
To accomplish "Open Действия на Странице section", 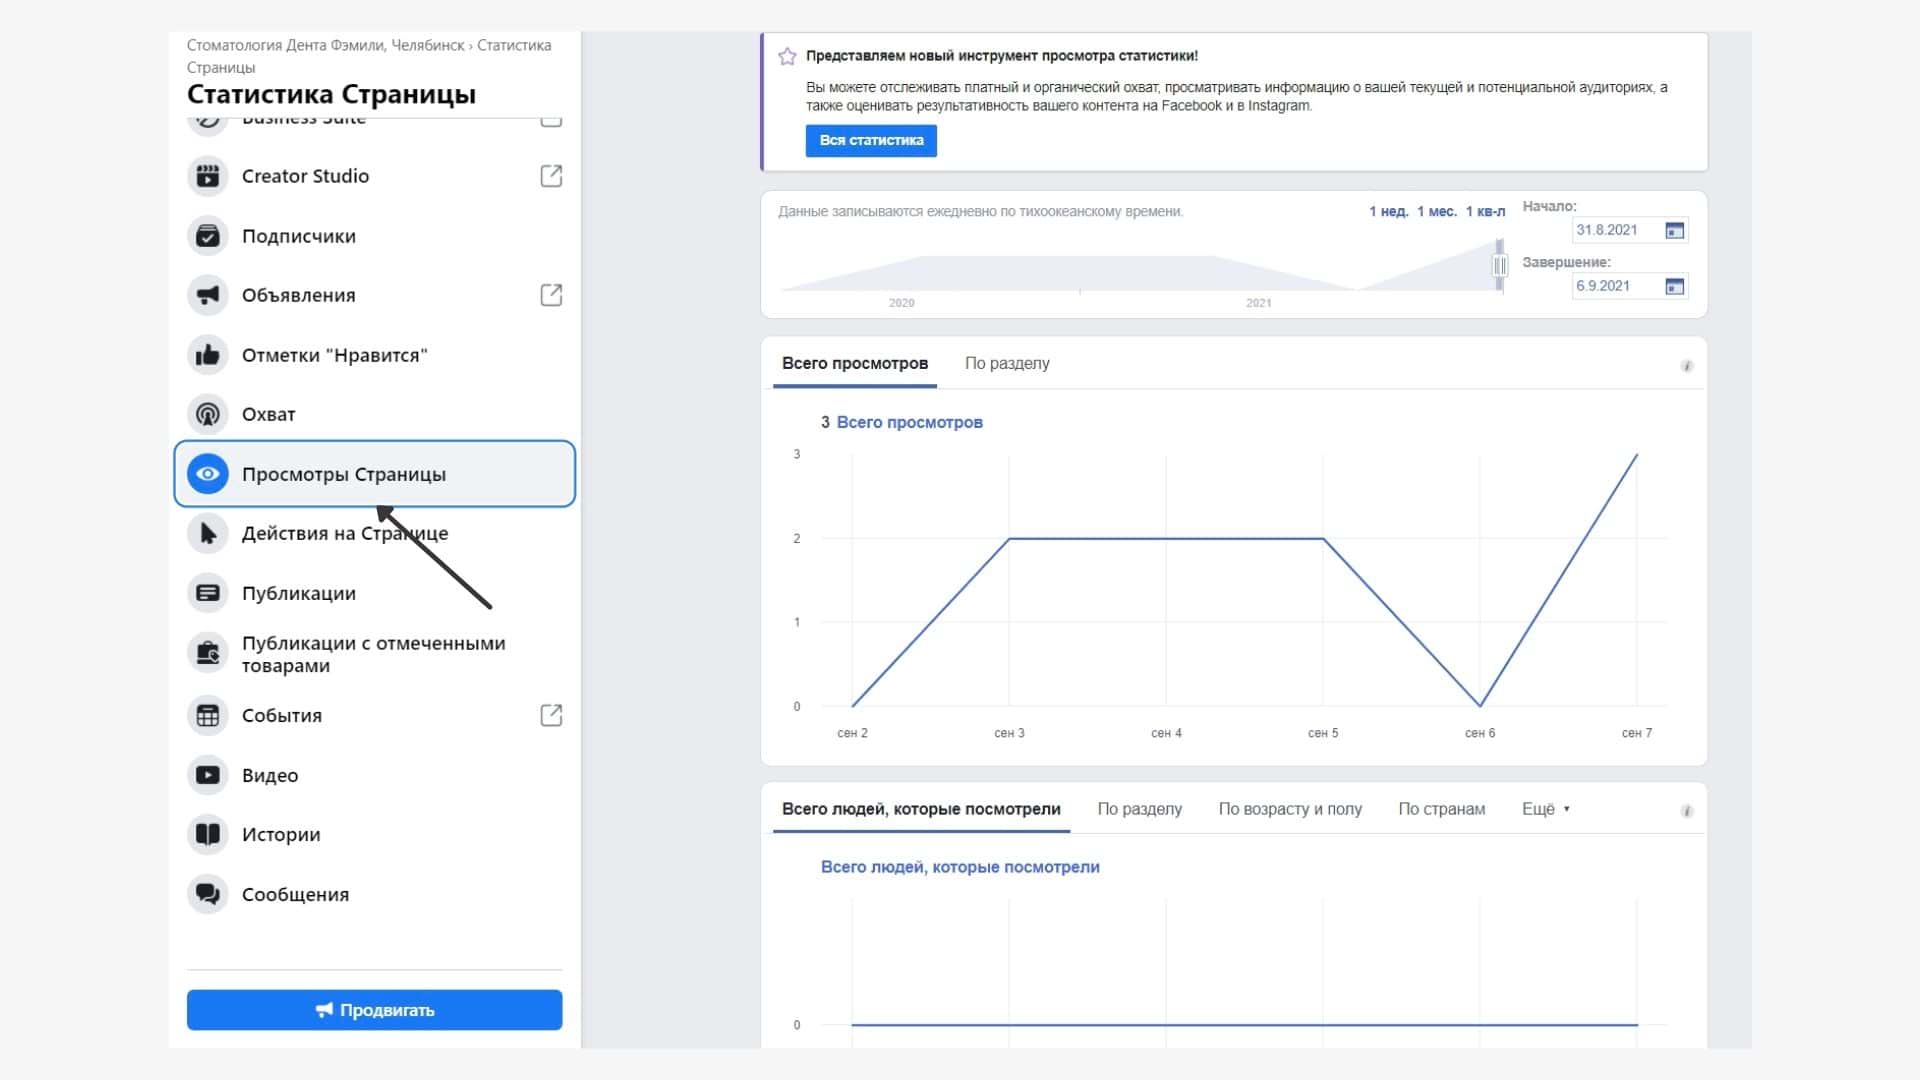I will pos(375,533).
